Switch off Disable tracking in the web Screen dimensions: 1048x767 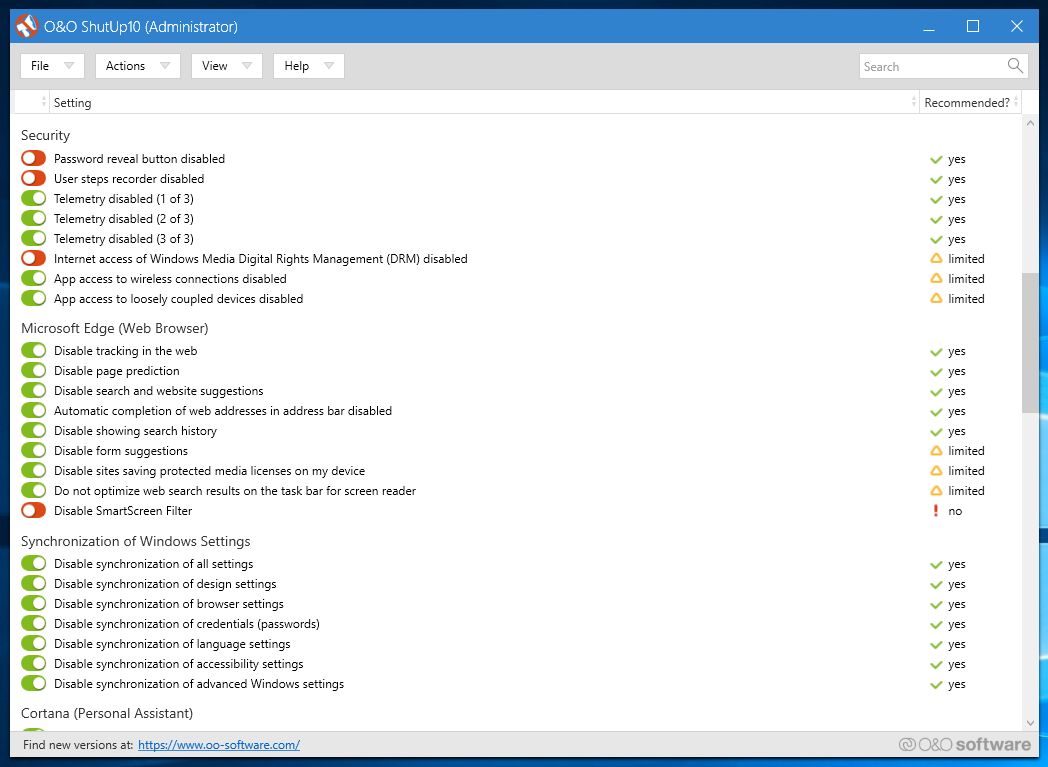click(33, 351)
